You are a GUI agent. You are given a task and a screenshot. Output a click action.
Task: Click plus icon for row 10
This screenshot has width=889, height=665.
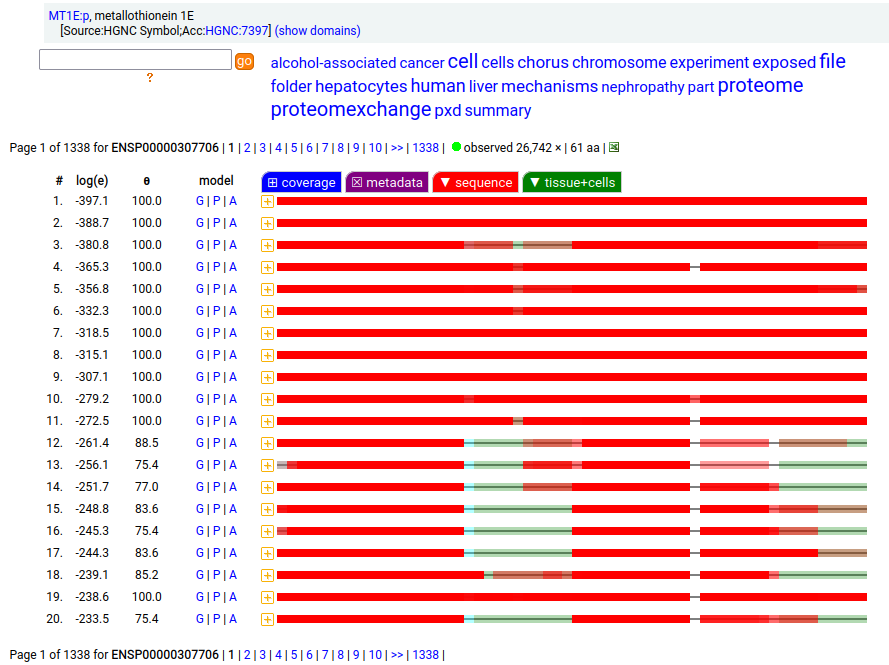coord(268,399)
